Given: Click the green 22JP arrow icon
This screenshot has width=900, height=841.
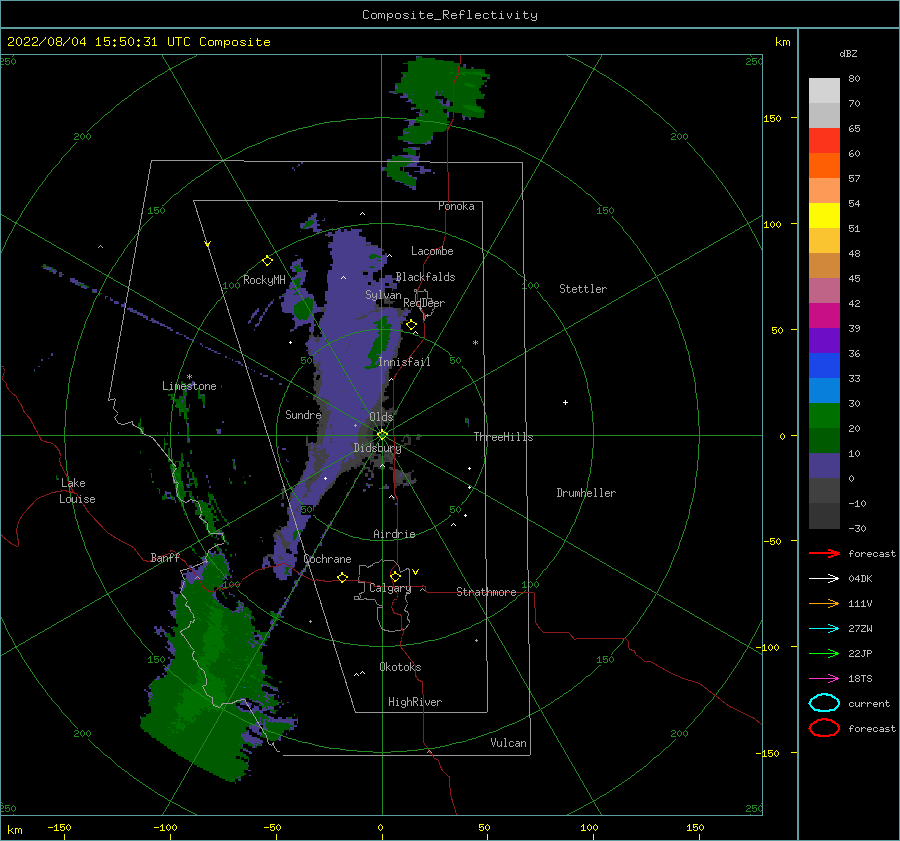Looking at the screenshot, I should tap(824, 653).
